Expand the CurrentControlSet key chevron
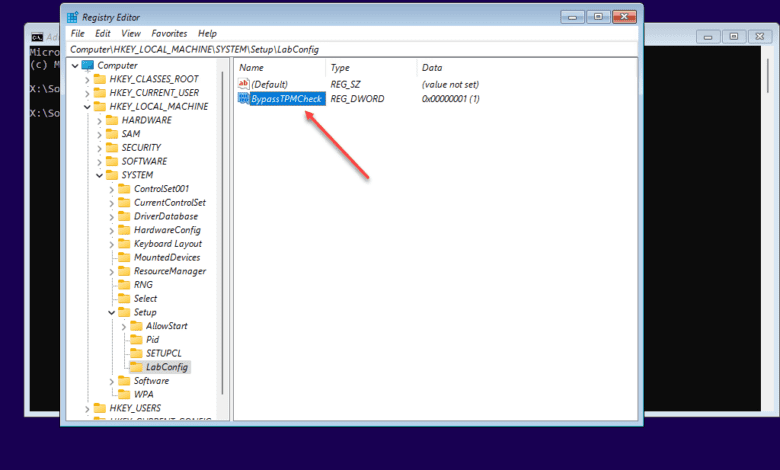The height and width of the screenshot is (470, 780). [111, 203]
